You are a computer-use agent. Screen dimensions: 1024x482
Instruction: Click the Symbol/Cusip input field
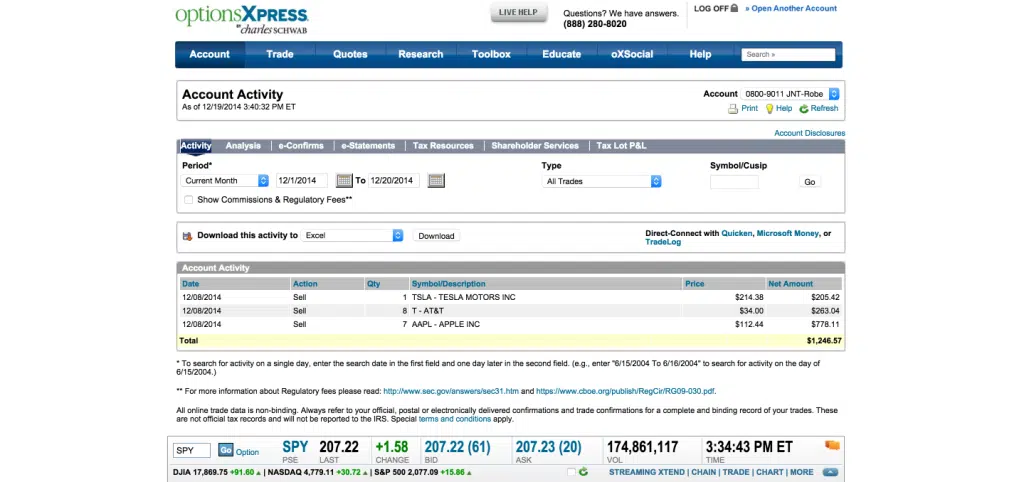tap(734, 182)
